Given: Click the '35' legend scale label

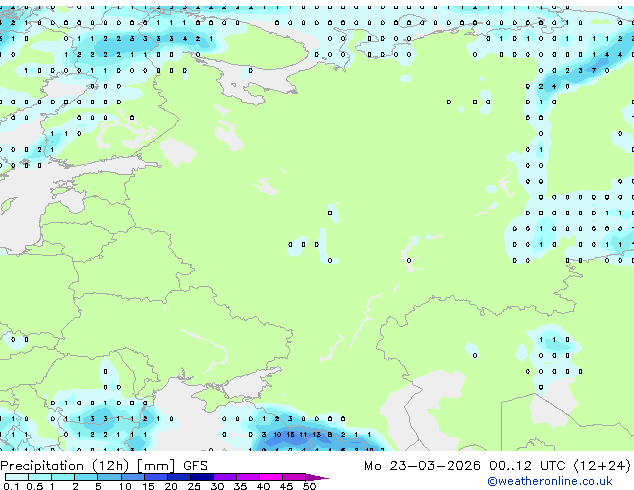Looking at the screenshot, I should click(240, 486).
